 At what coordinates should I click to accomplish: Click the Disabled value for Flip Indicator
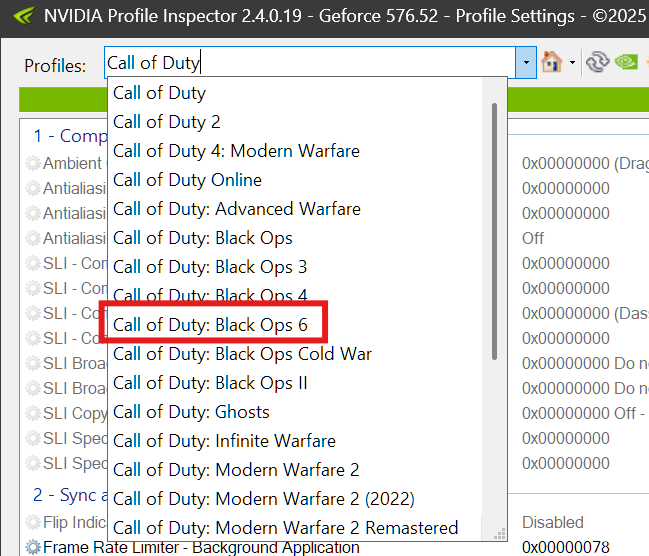[553, 522]
